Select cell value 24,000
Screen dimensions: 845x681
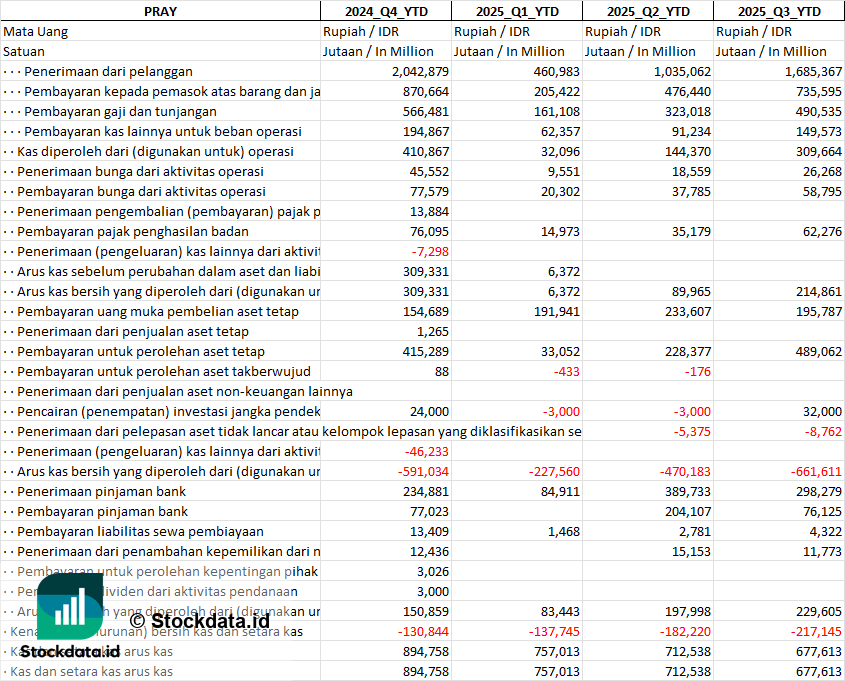pos(429,412)
